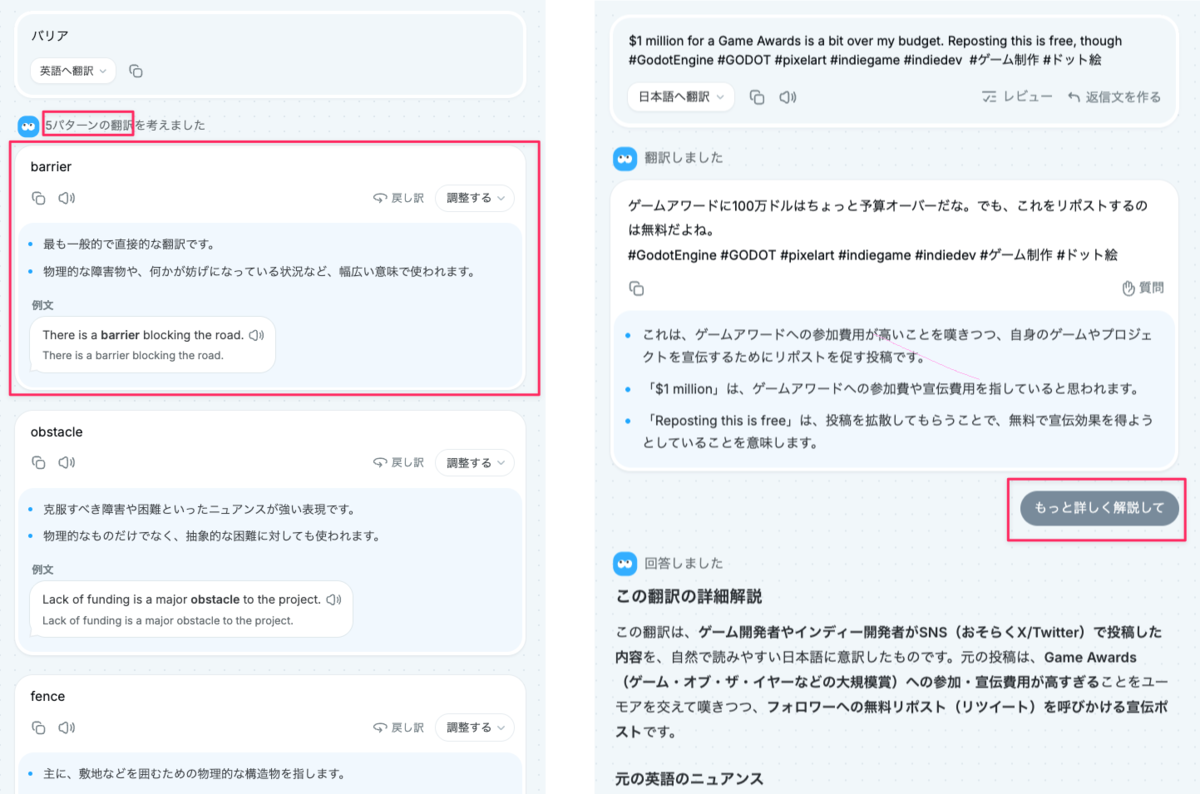Click the 例文 label in obstacle card
Image resolution: width=1200 pixels, height=794 pixels.
(42, 569)
